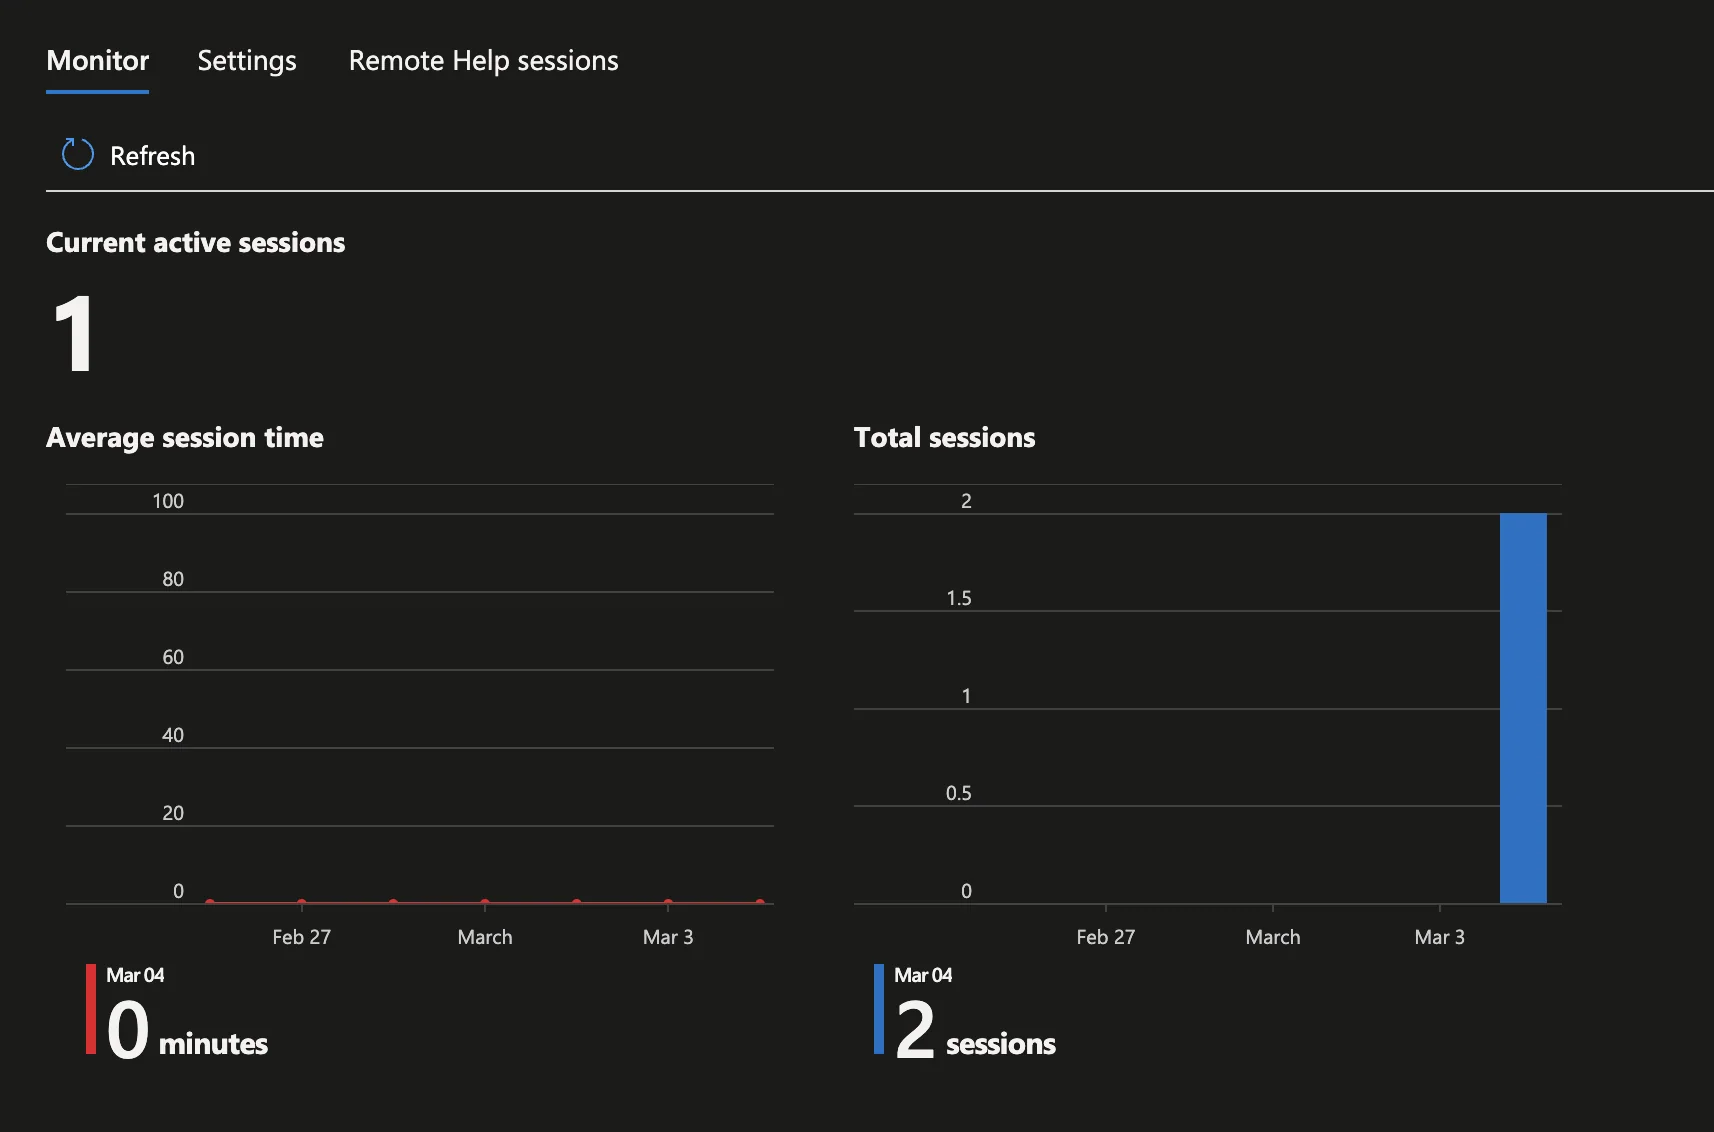Image resolution: width=1714 pixels, height=1132 pixels.
Task: Click Feb 27 label on Average session time chart
Action: tap(301, 937)
